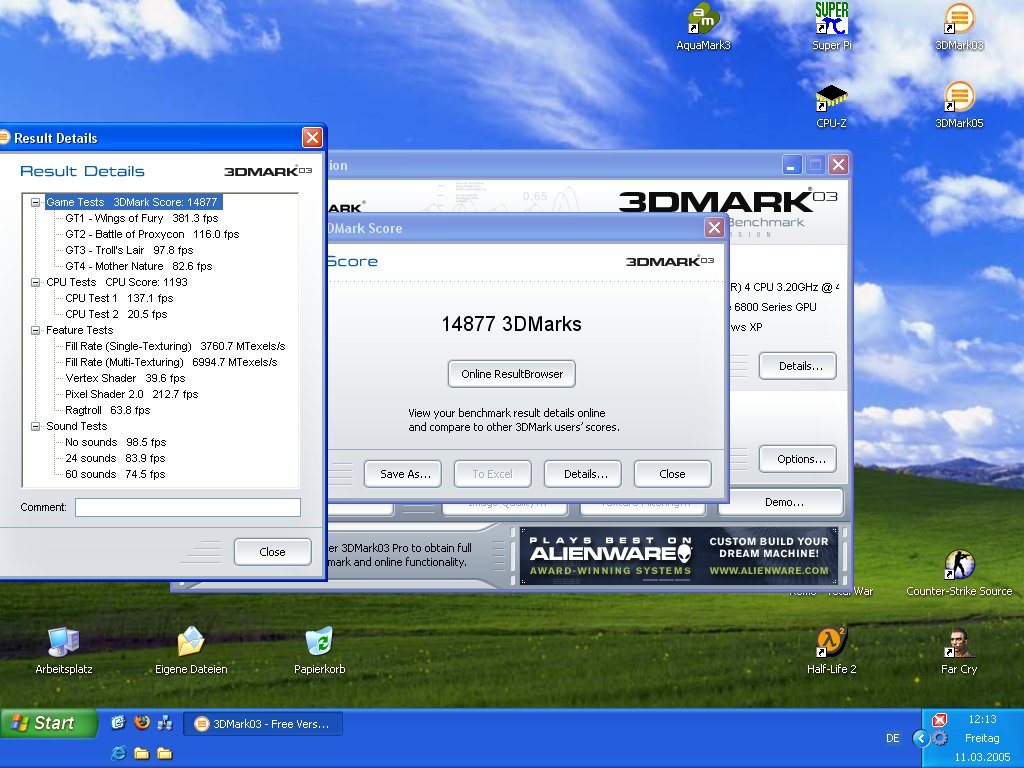This screenshot has width=1024, height=768.
Task: Select GT2 - Battle of Proxycon row
Action: (152, 234)
